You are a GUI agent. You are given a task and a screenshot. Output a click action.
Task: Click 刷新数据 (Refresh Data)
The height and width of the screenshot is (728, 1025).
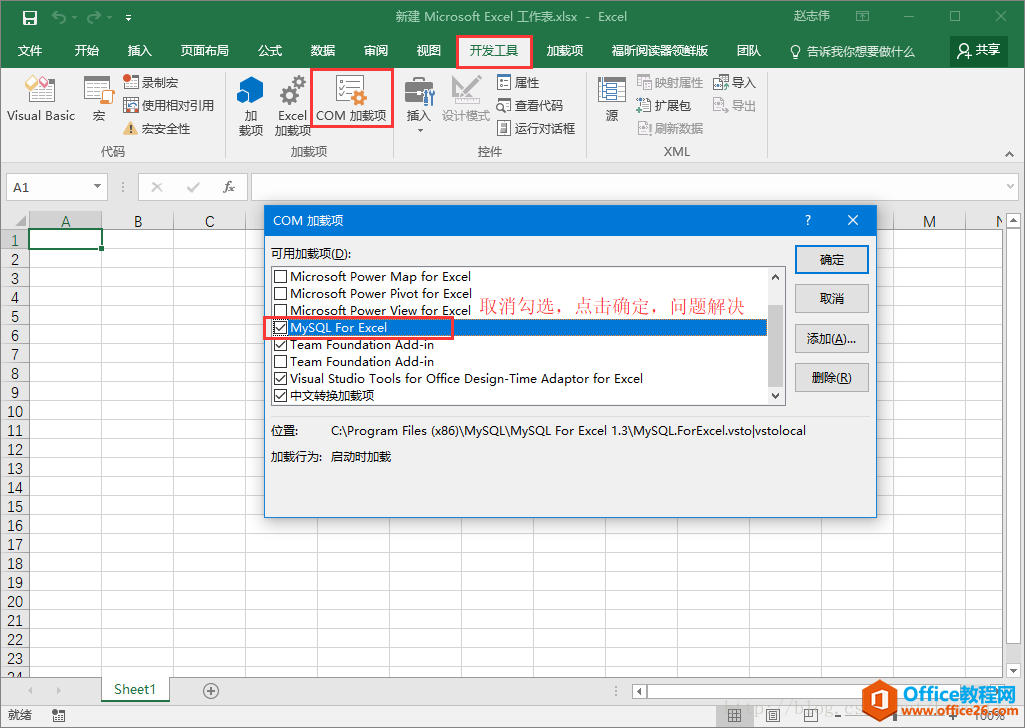click(x=670, y=128)
